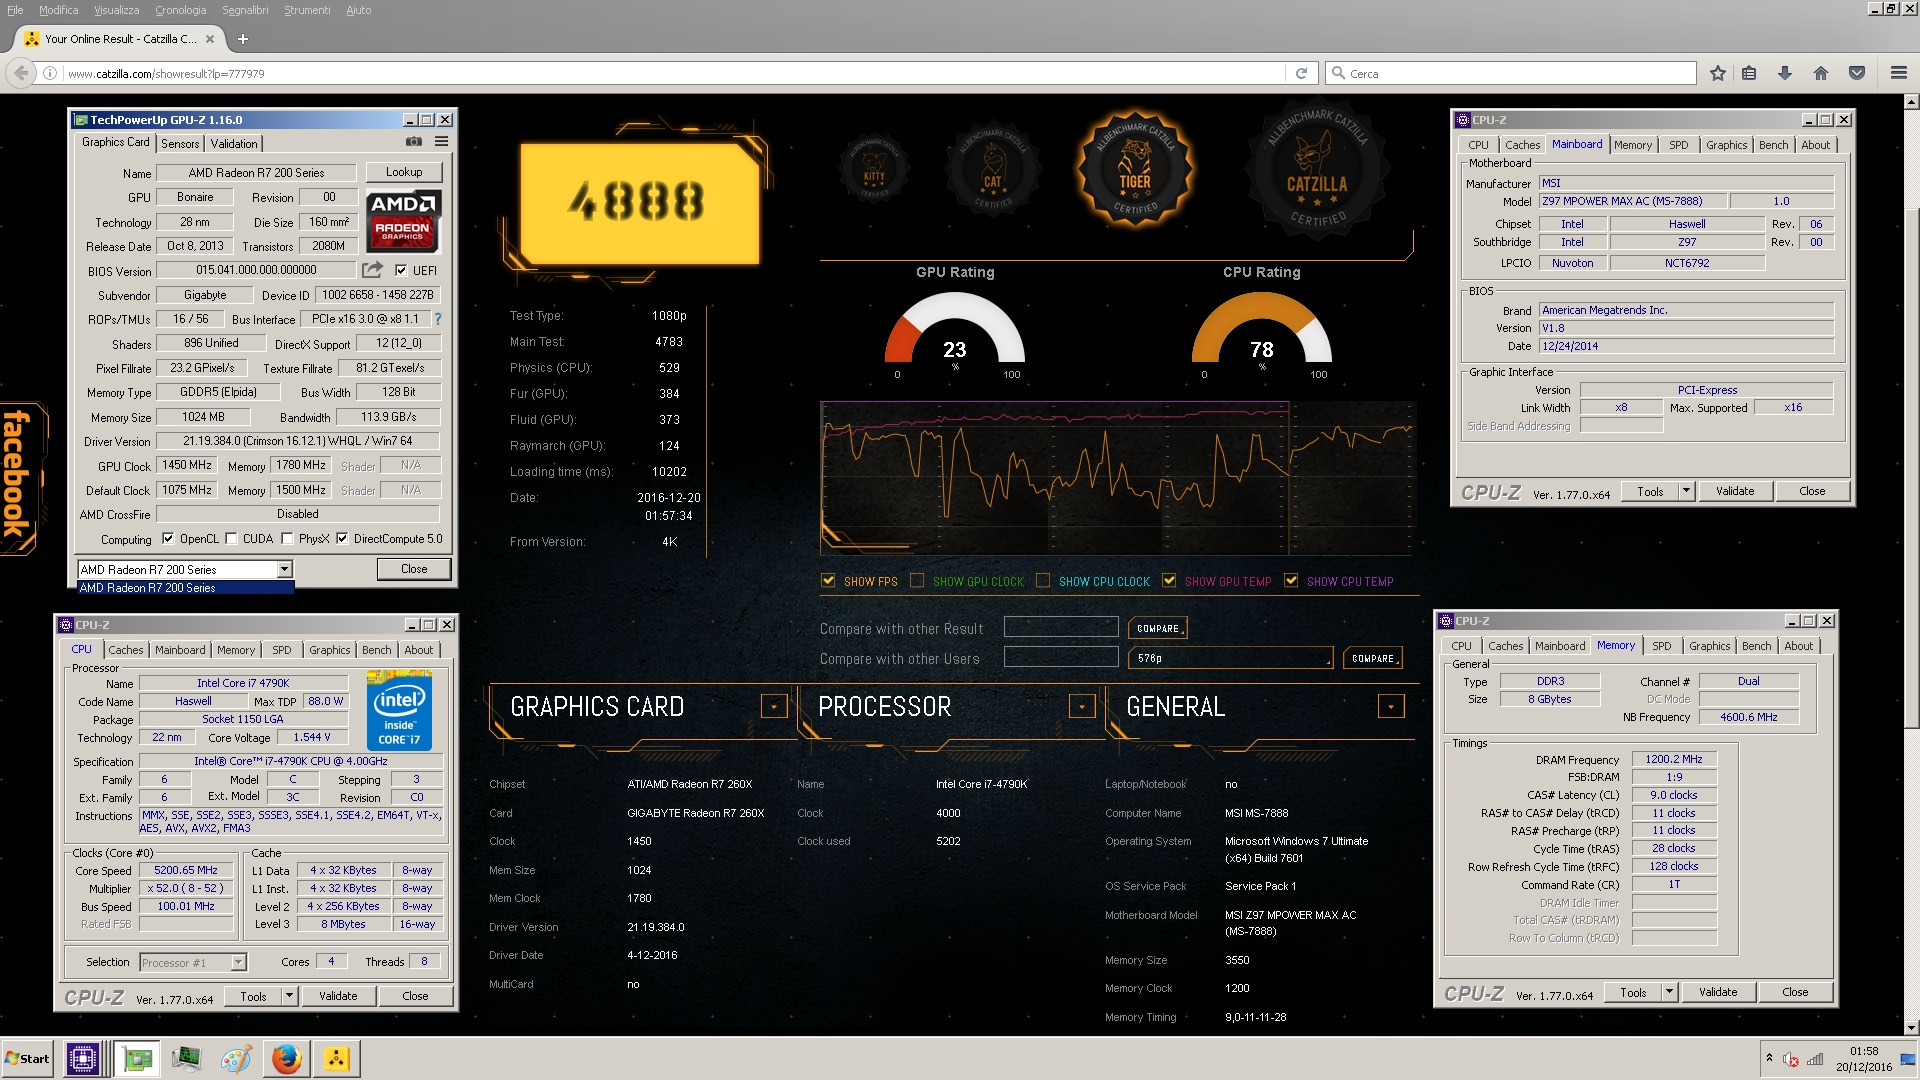Open the Segnalibri menu
This screenshot has width=1920, height=1080.
coord(245,10)
